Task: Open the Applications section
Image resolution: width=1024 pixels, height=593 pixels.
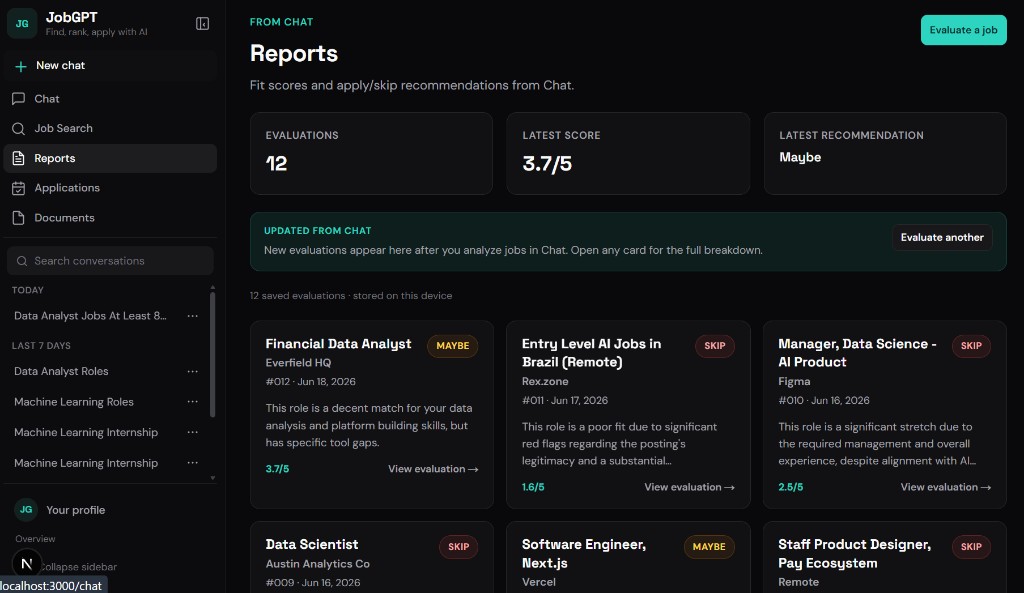Action: coord(110,188)
